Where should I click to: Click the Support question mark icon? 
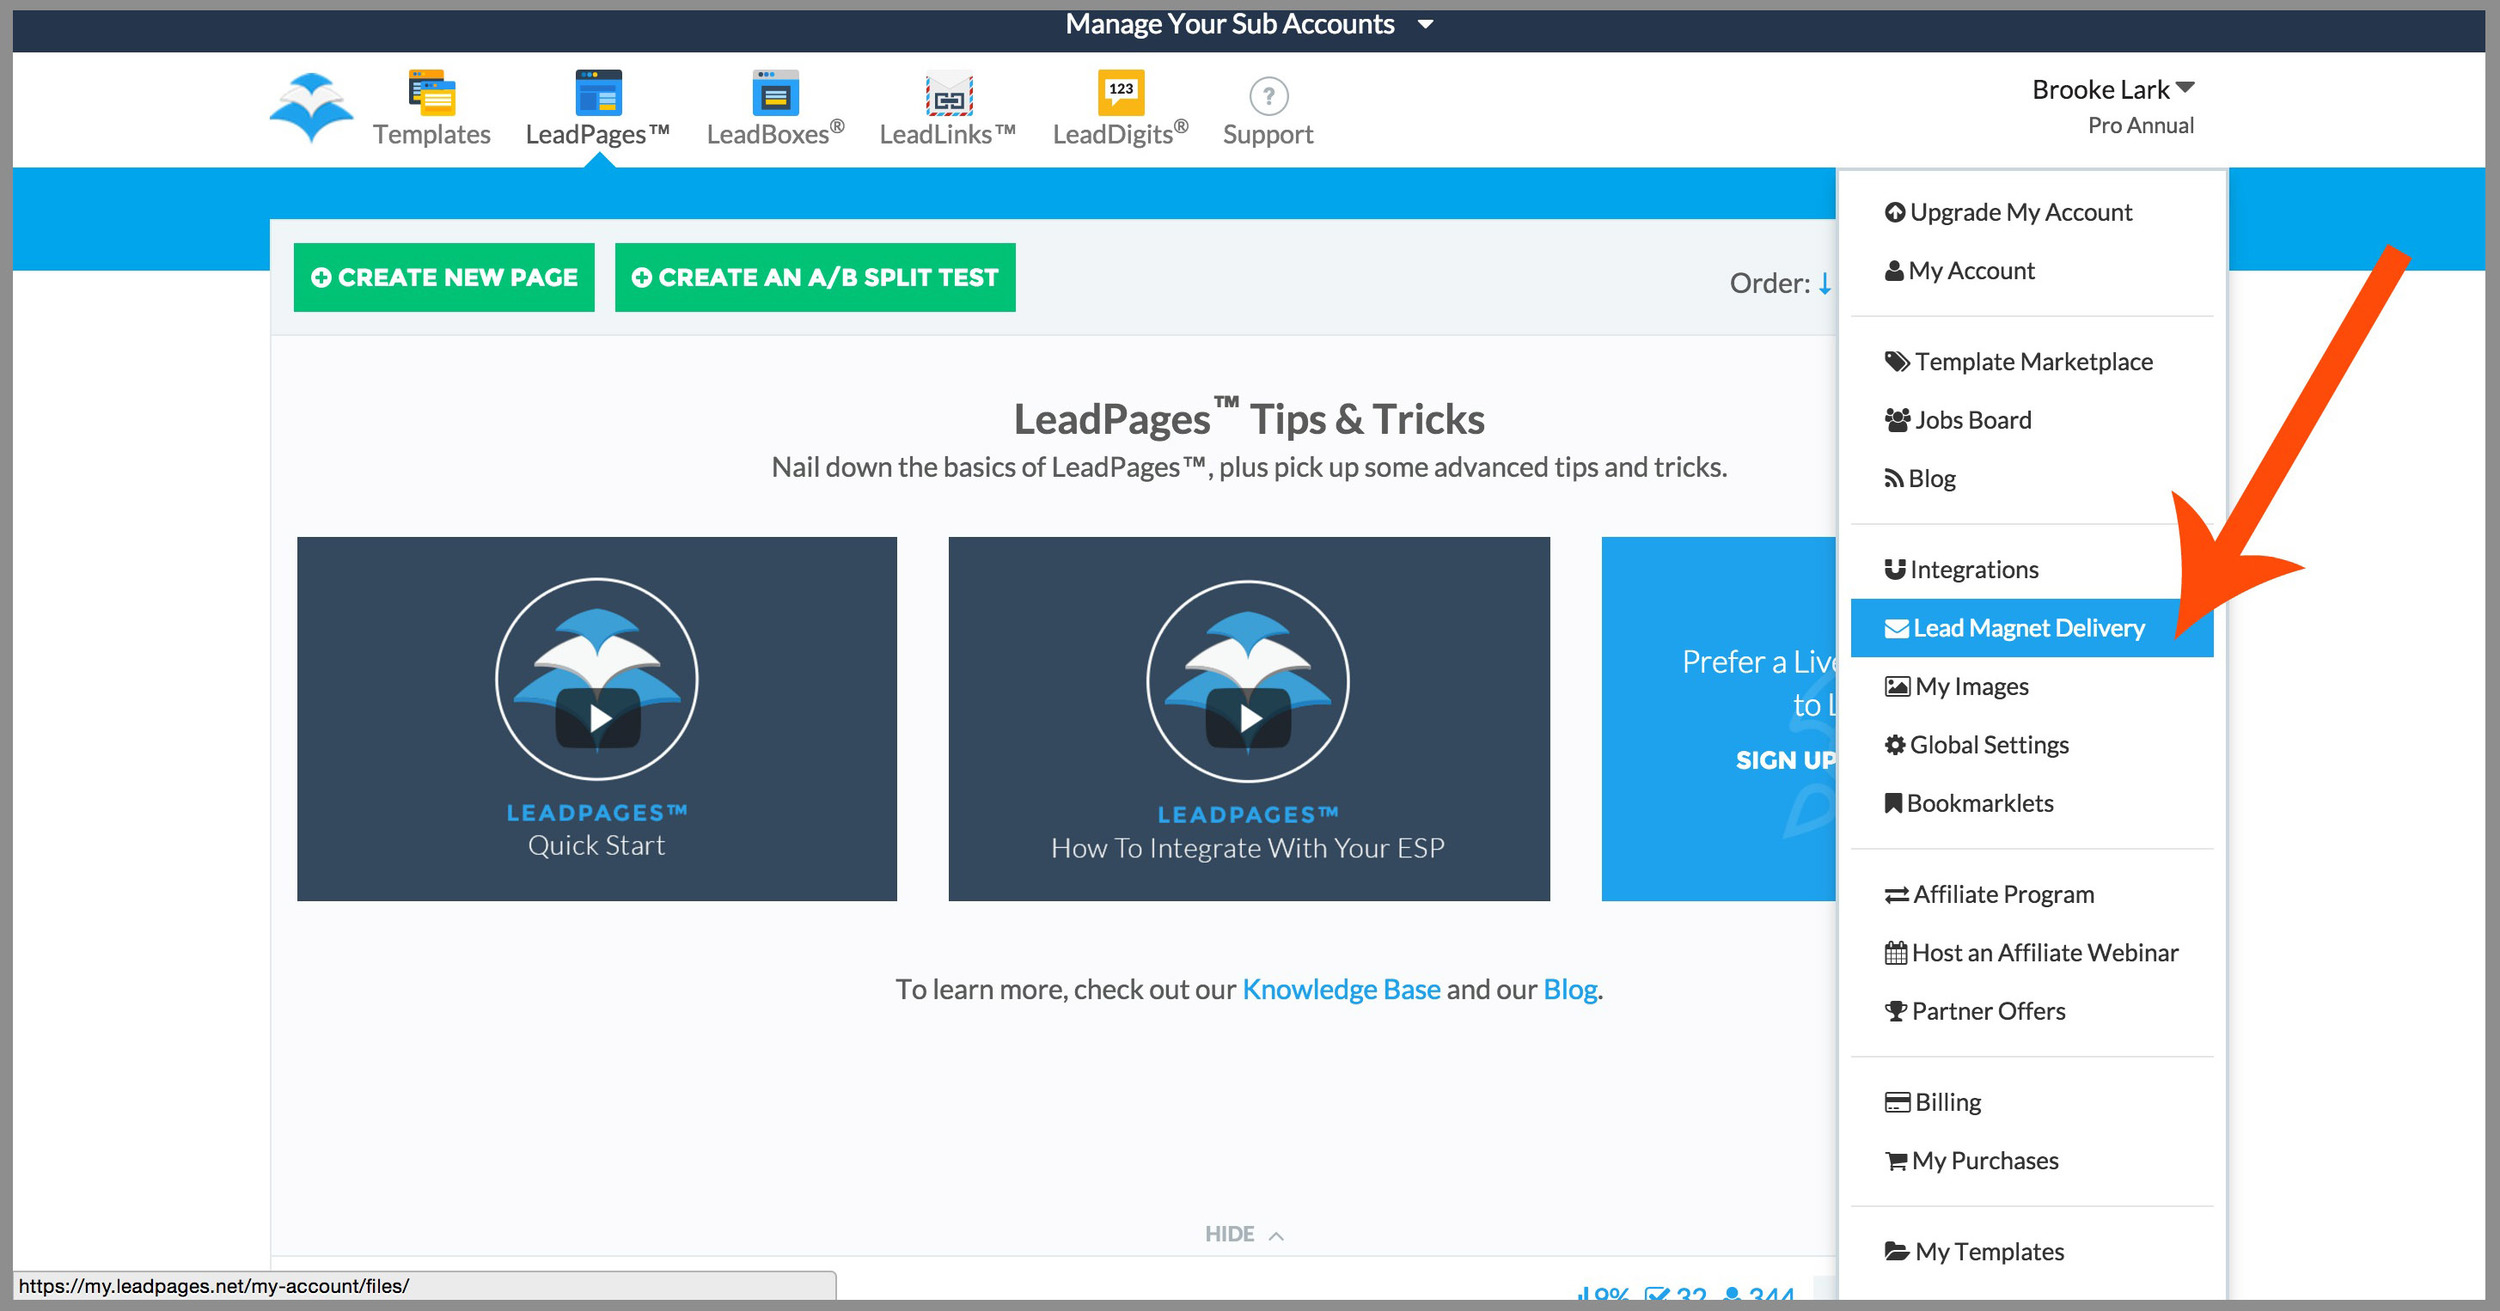(1268, 96)
